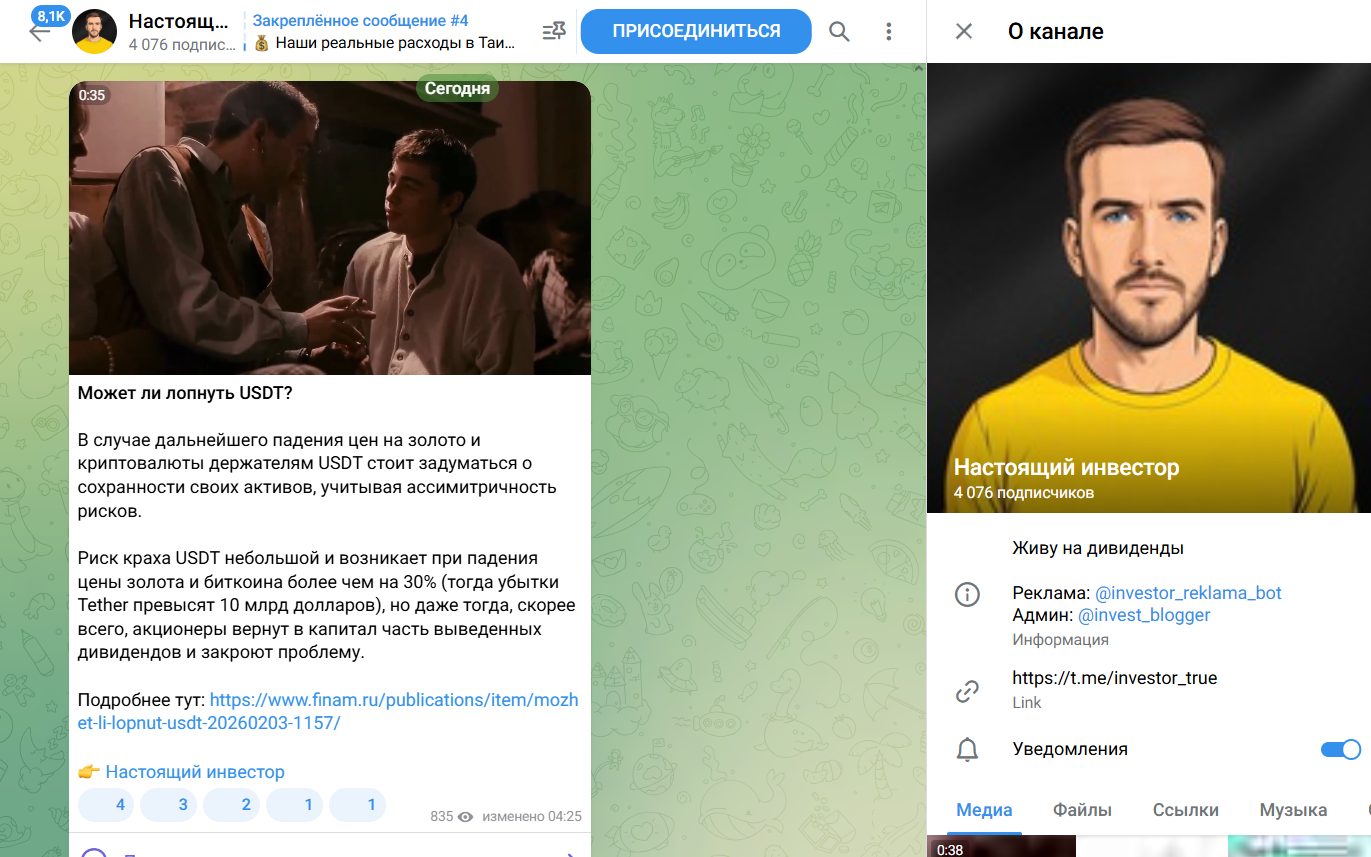
Task: Click the bell icon next to Уведомления
Action: pos(967,750)
